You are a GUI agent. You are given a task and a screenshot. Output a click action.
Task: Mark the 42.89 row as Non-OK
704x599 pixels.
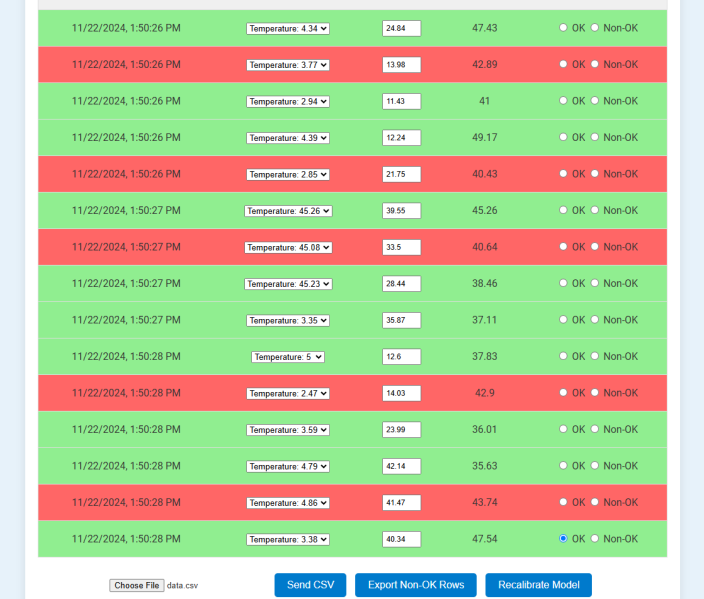pyautogui.click(x=595, y=64)
